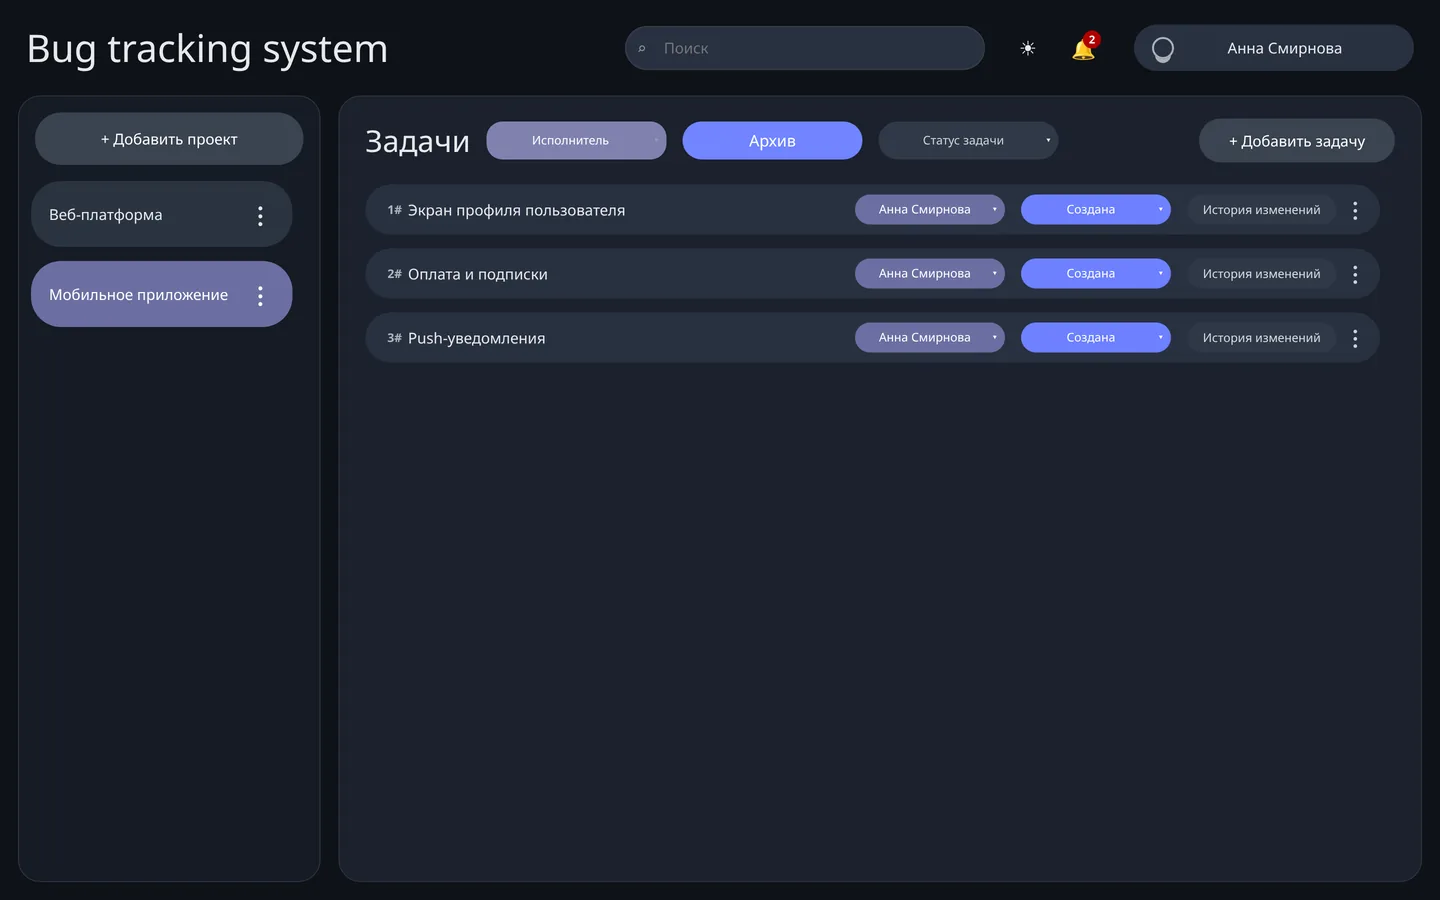Change assignee for Экран профиля пользователя task
1440x900 pixels.
pos(930,209)
